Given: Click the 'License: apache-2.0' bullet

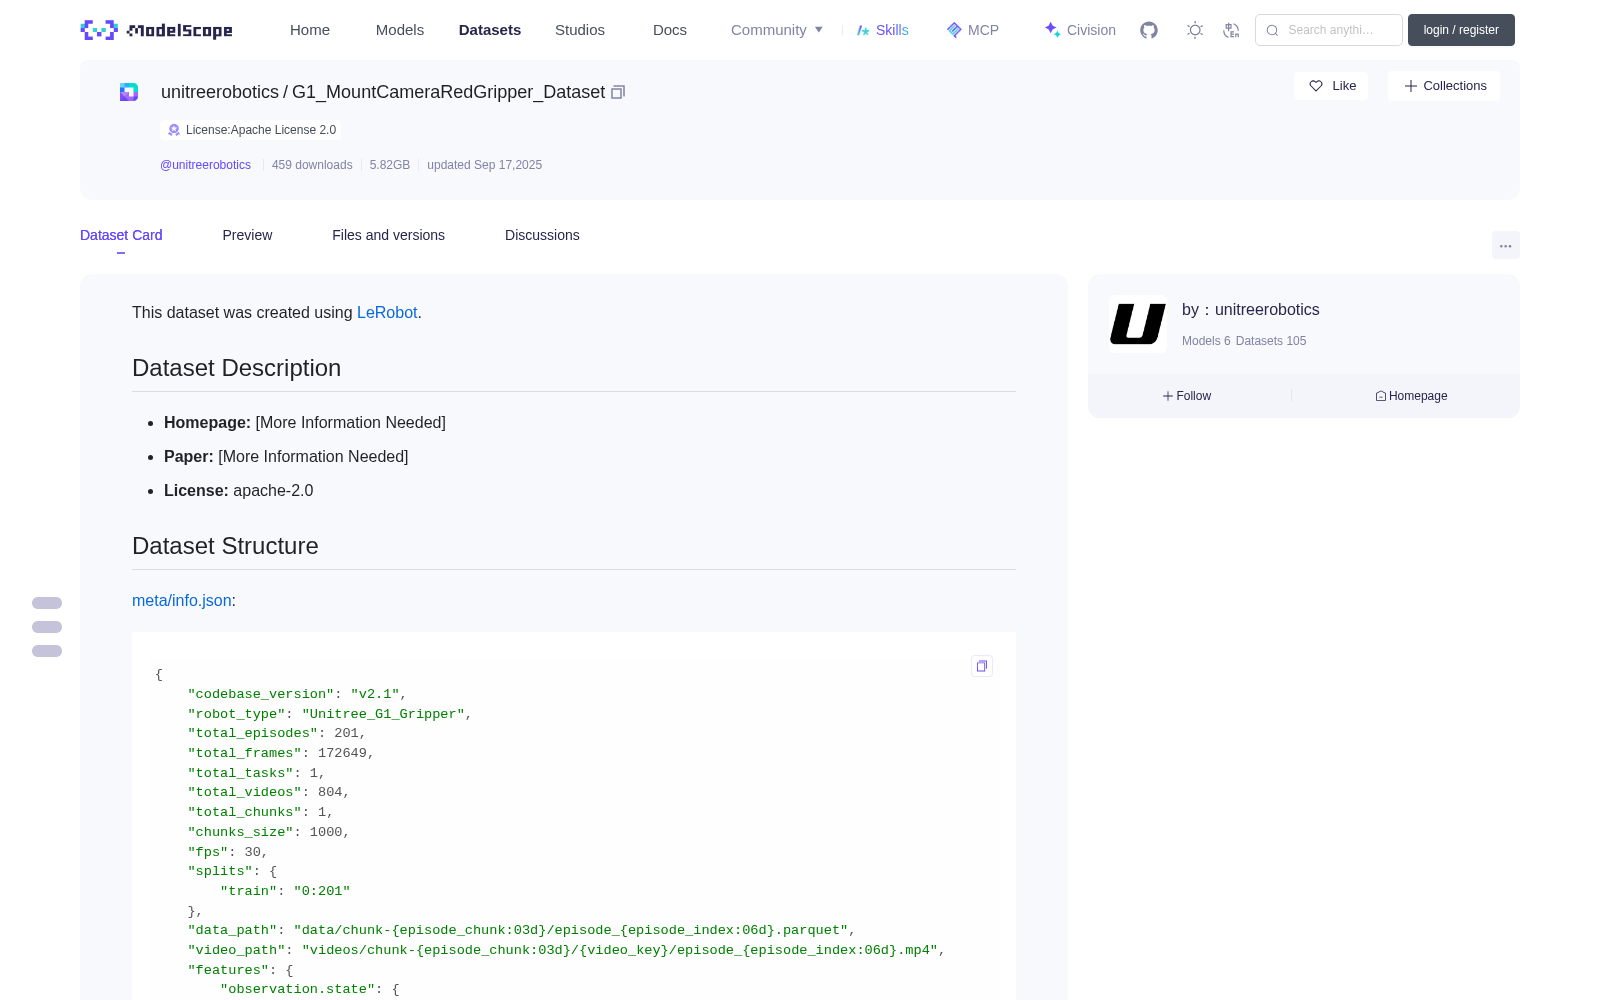Looking at the screenshot, I should 239,491.
